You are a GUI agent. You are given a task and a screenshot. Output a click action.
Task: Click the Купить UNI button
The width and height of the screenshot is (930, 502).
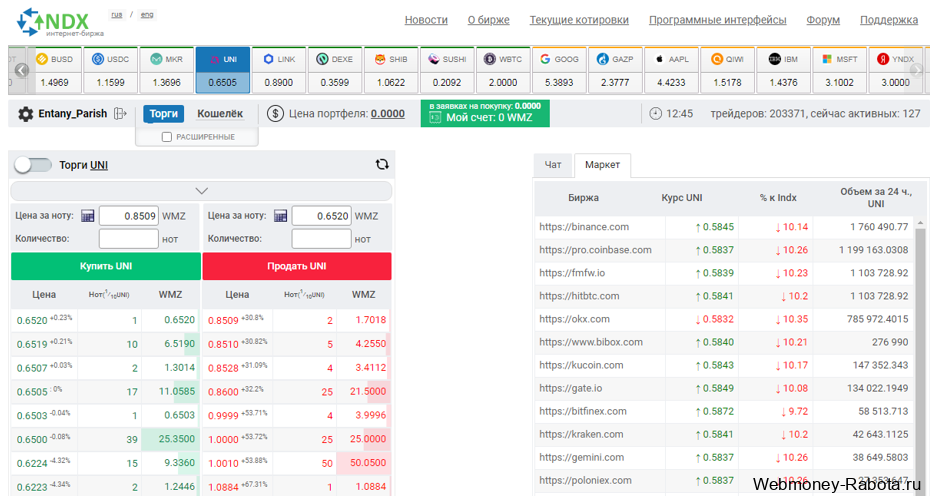pos(106,266)
